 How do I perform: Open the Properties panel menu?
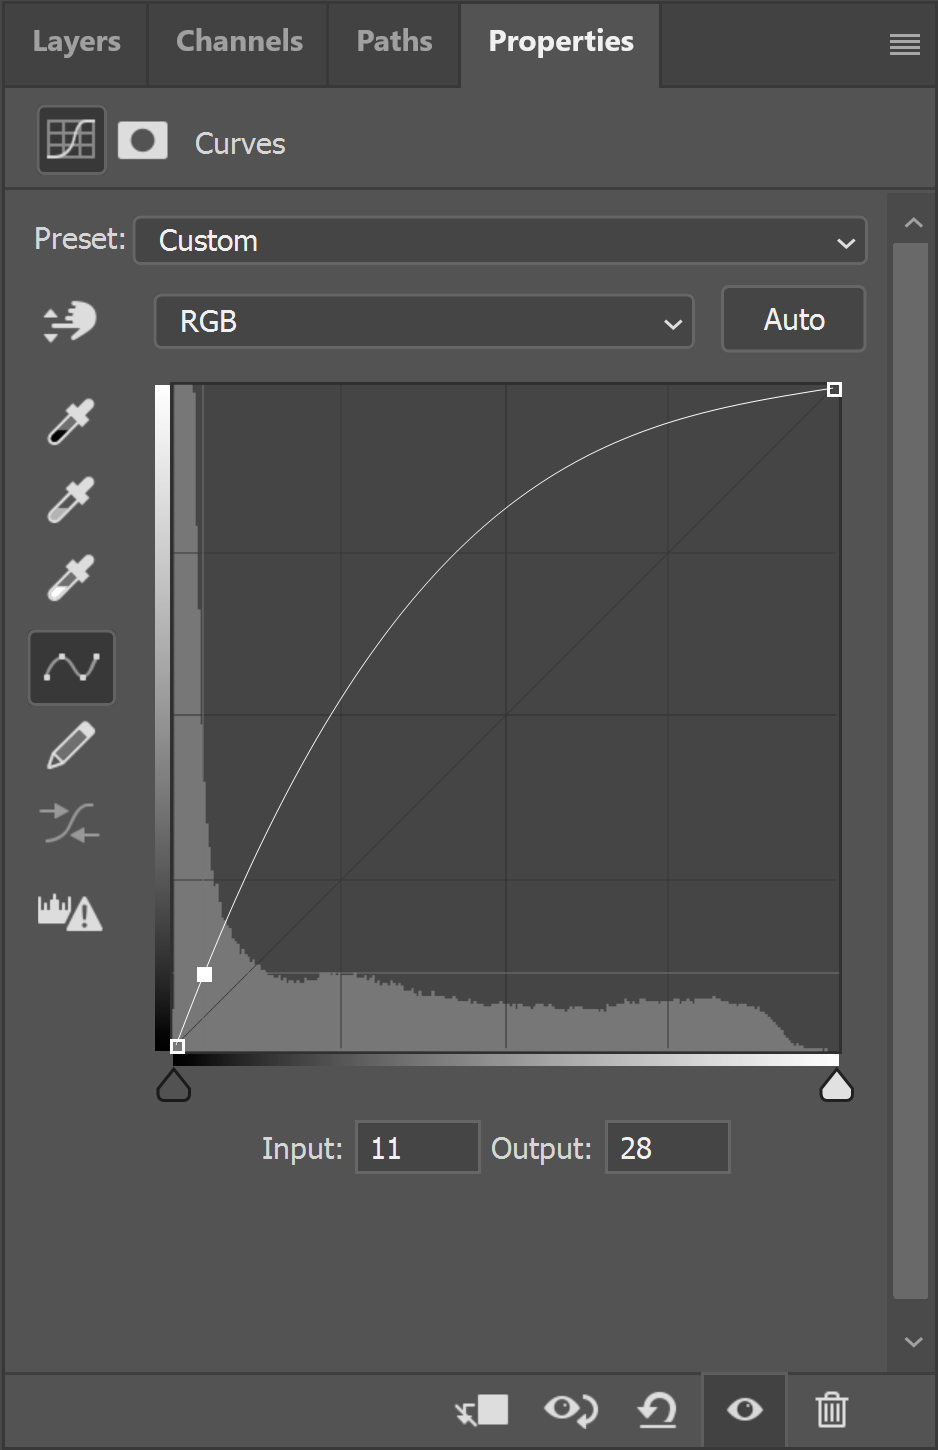pos(904,44)
